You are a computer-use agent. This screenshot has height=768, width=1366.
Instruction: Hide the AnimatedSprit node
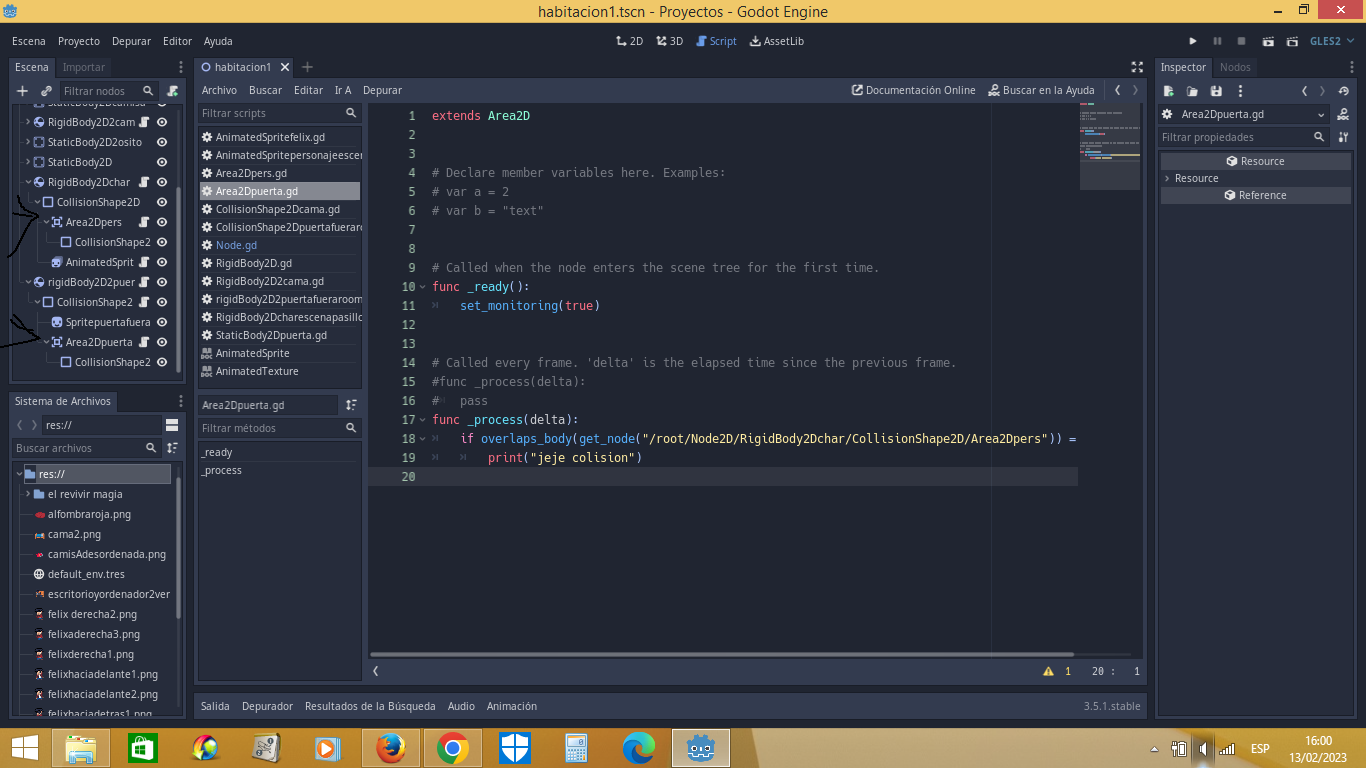[x=162, y=262]
